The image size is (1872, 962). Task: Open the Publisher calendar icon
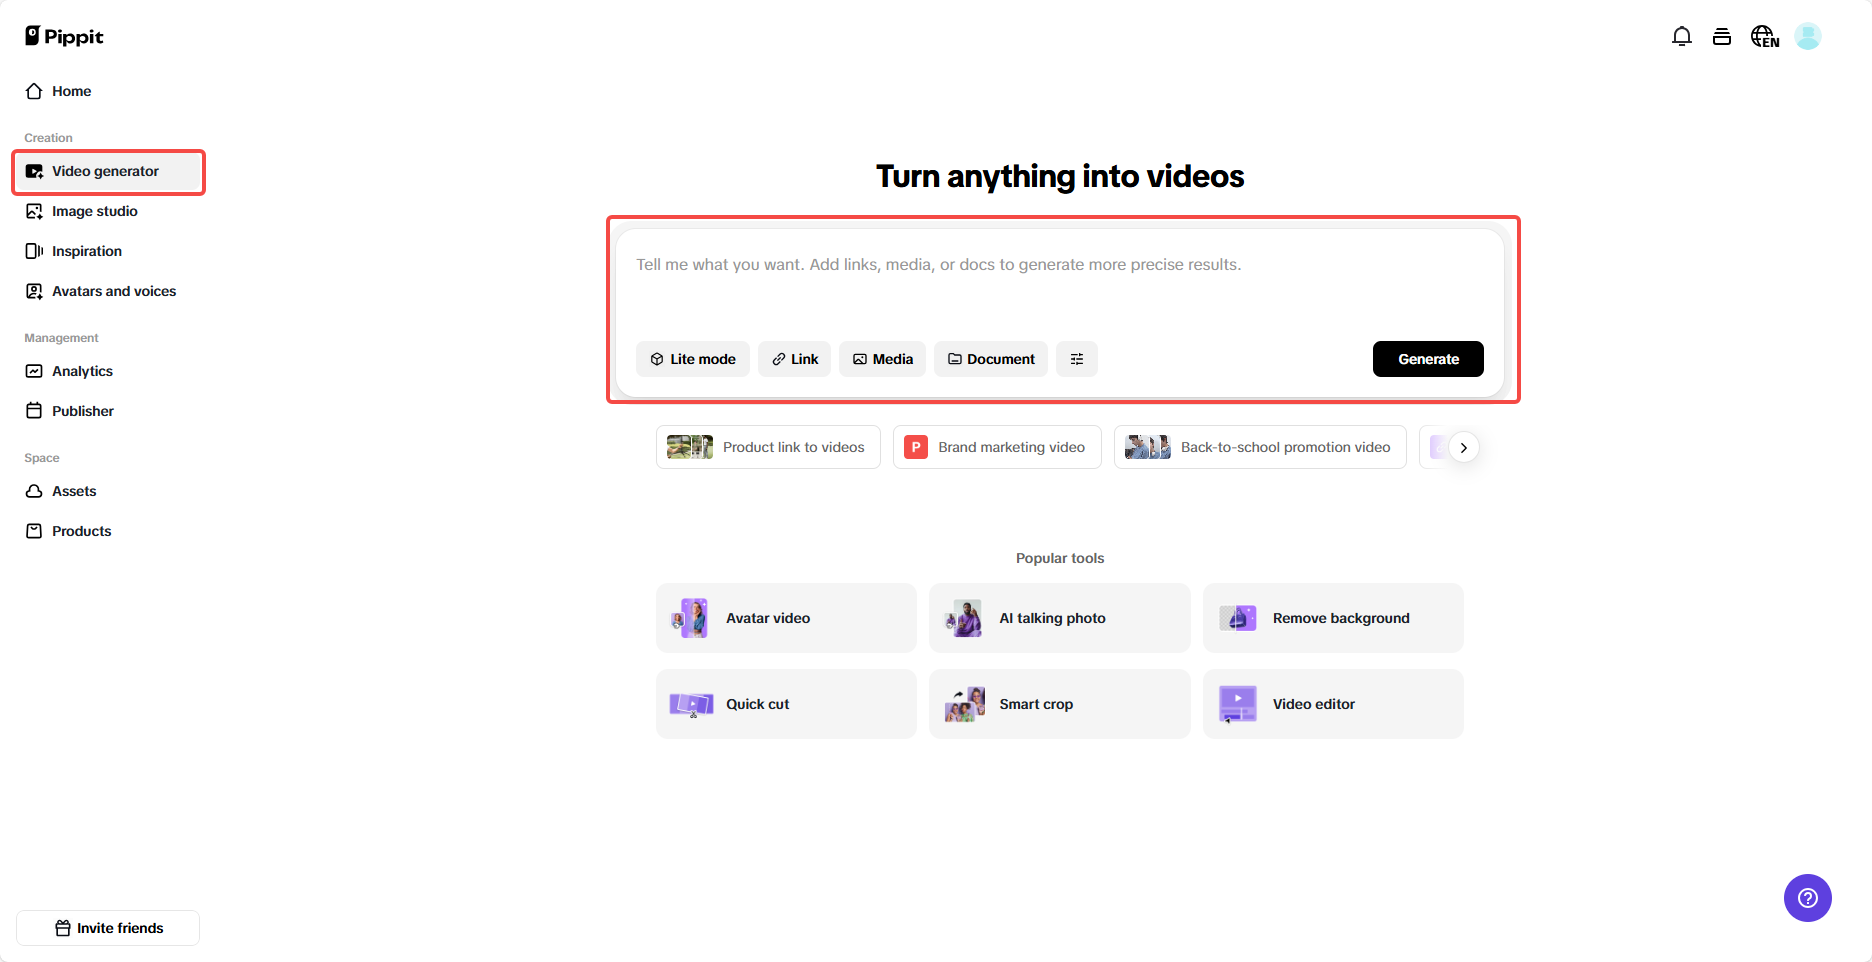coord(34,410)
